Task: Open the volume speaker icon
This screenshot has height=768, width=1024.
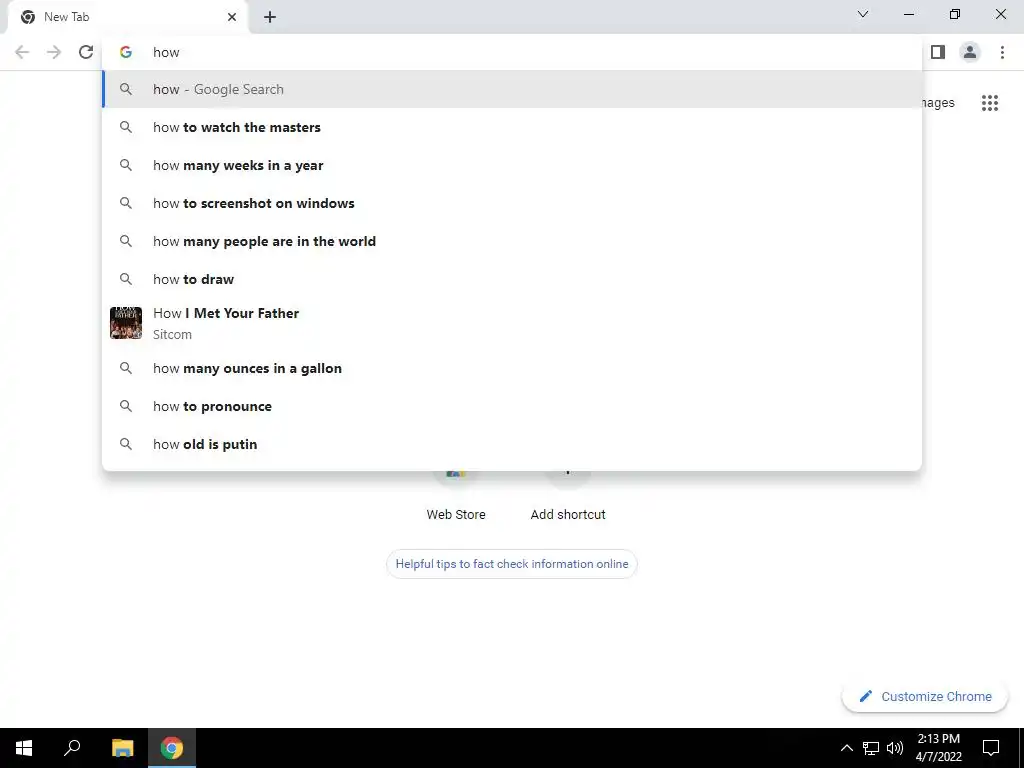Action: point(895,748)
